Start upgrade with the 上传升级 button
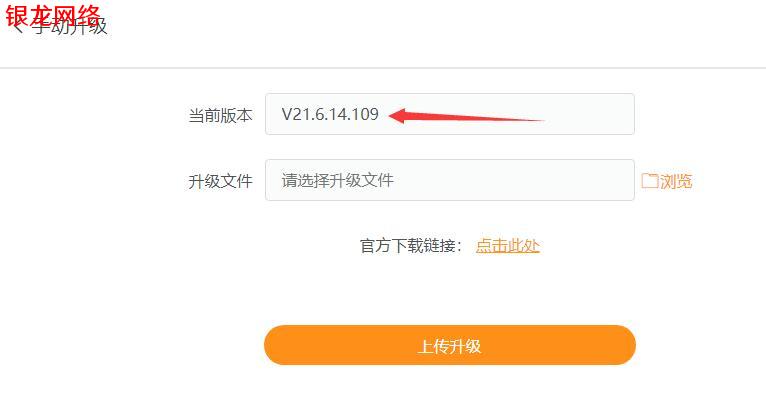Image resolution: width=766 pixels, height=409 pixels. (450, 345)
